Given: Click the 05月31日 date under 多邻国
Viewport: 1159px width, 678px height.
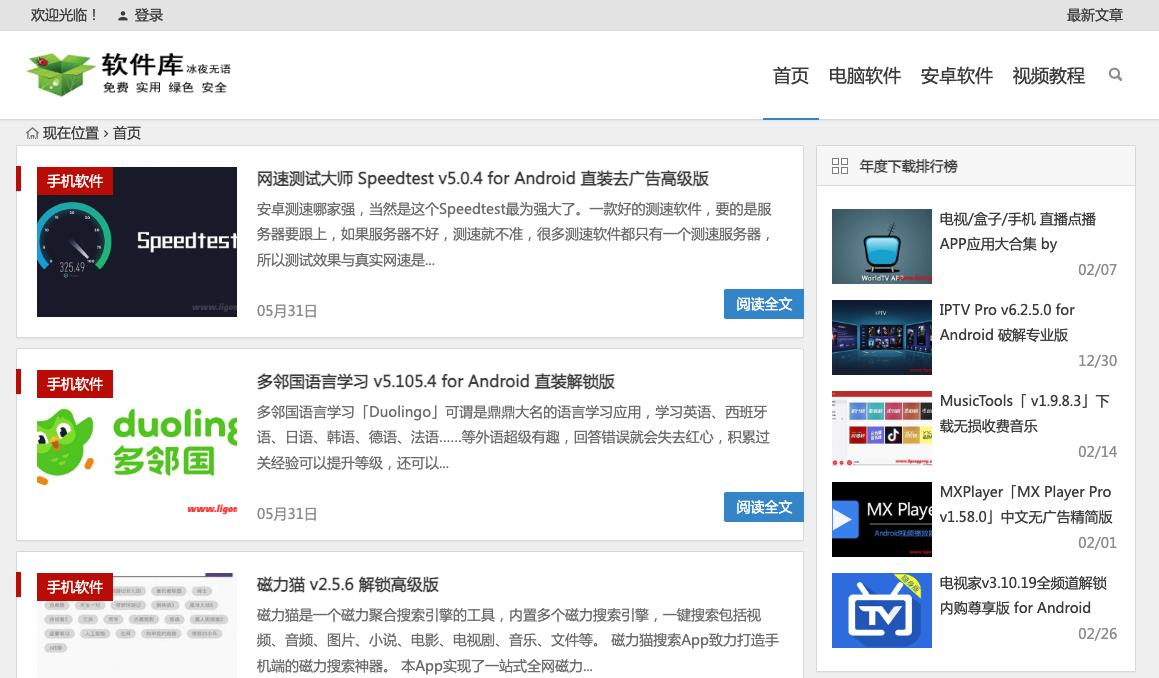Looking at the screenshot, I should click(x=287, y=514).
